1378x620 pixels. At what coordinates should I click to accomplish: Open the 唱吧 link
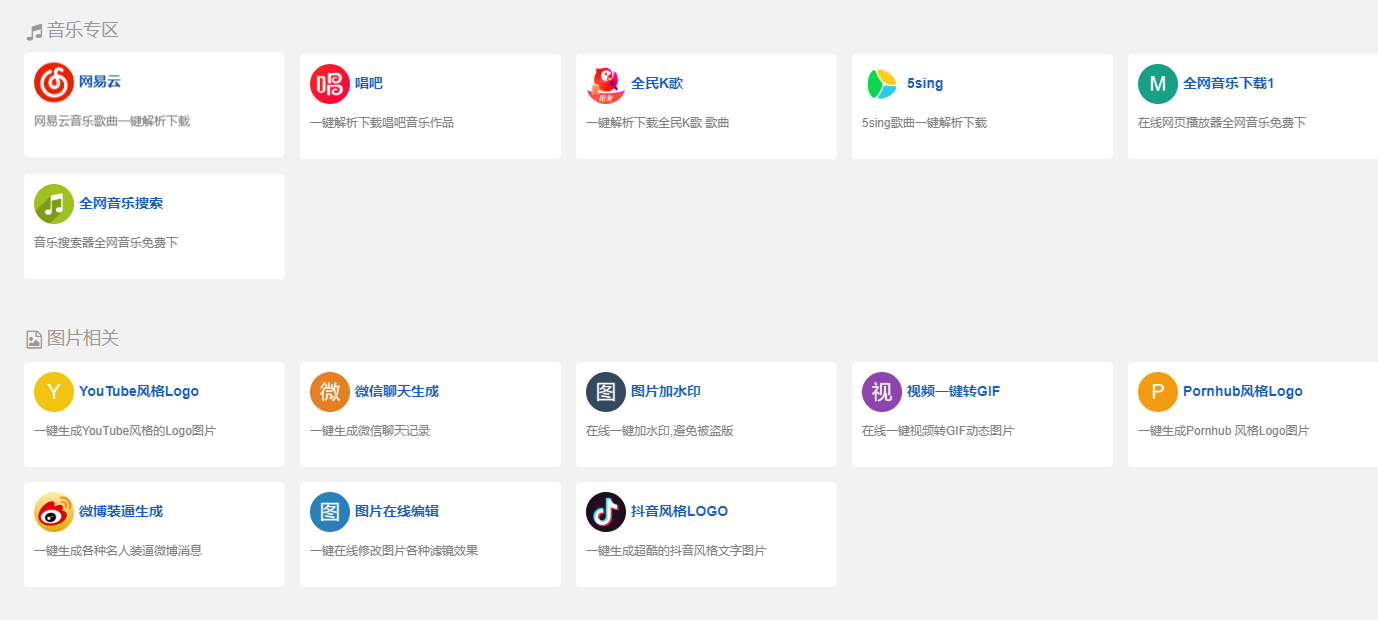pos(369,84)
